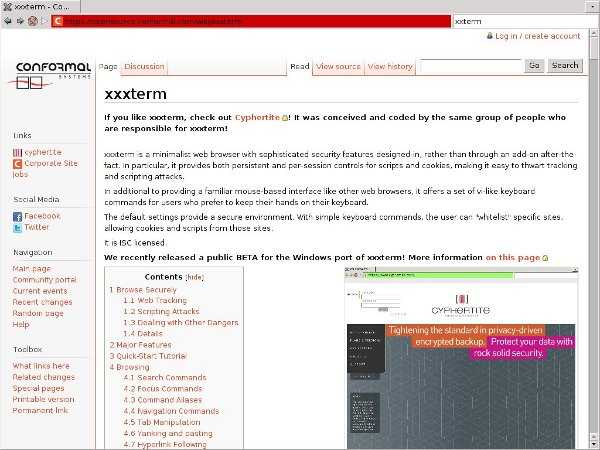Click the stop loading icon
The width and height of the screenshot is (600, 450).
coord(33,21)
